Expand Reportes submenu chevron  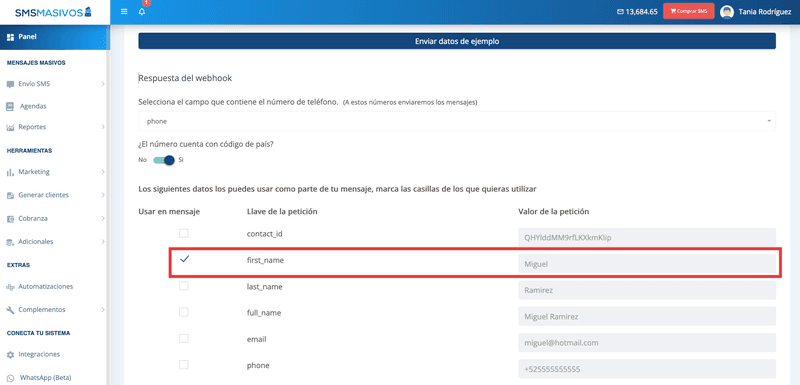click(103, 127)
